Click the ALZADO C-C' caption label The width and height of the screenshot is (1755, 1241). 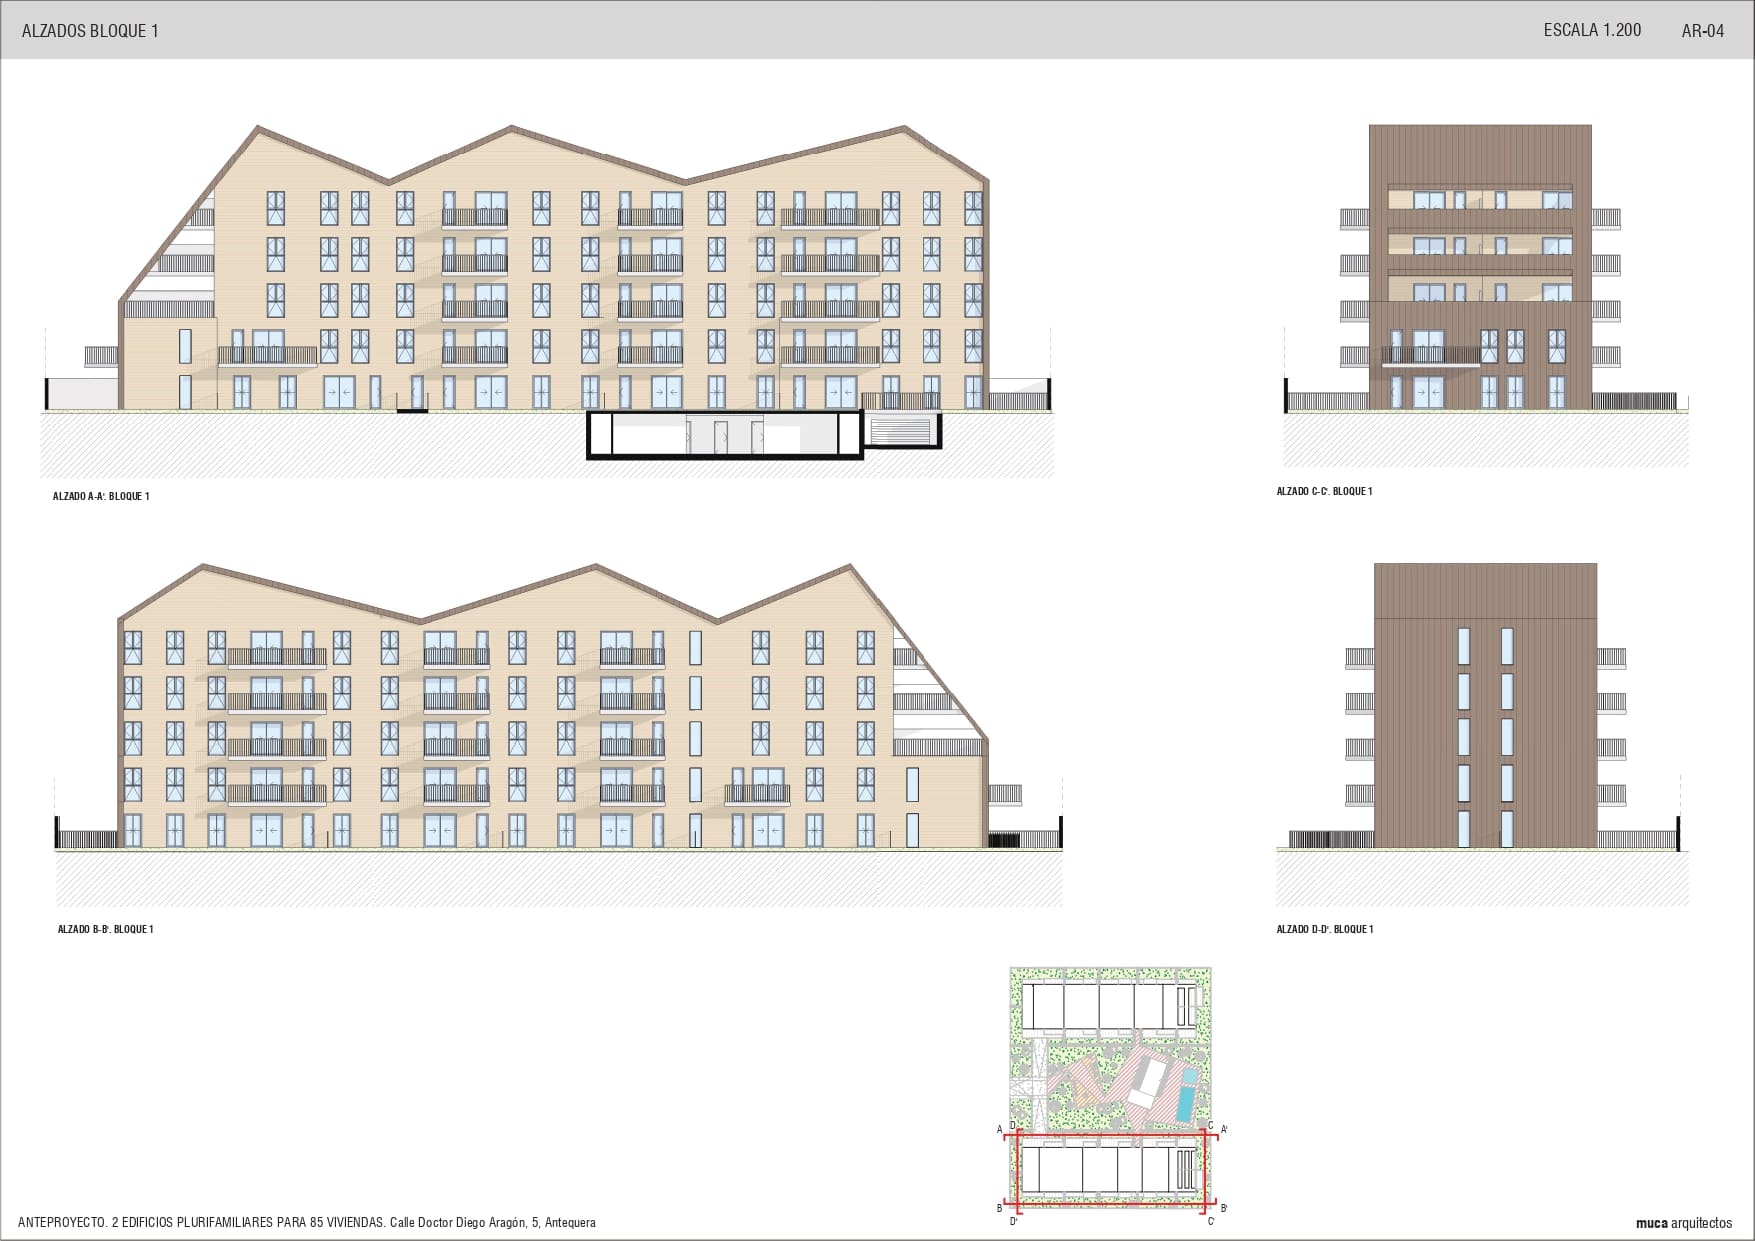(1324, 491)
